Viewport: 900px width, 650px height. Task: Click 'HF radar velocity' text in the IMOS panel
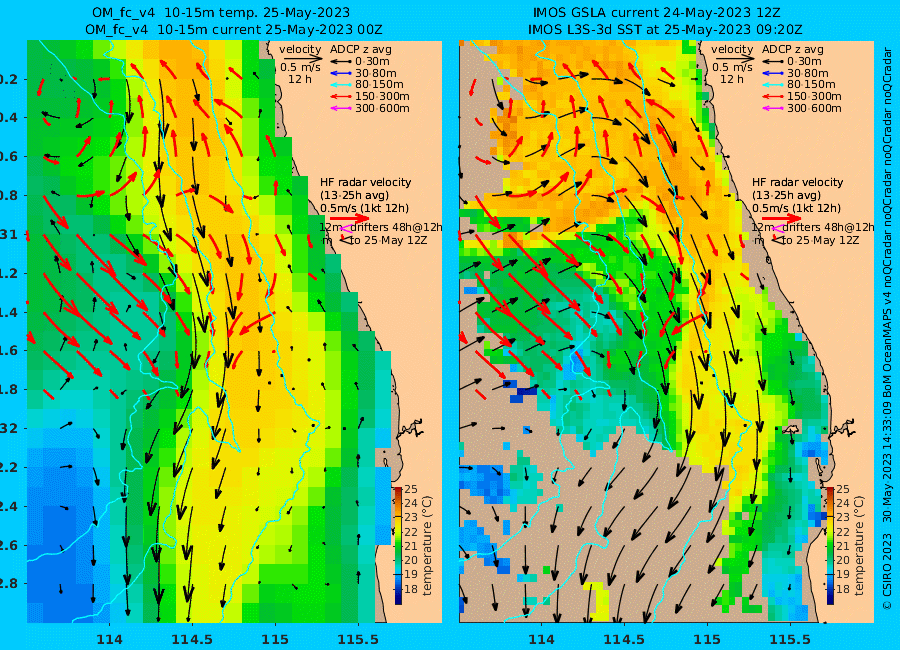[798, 182]
